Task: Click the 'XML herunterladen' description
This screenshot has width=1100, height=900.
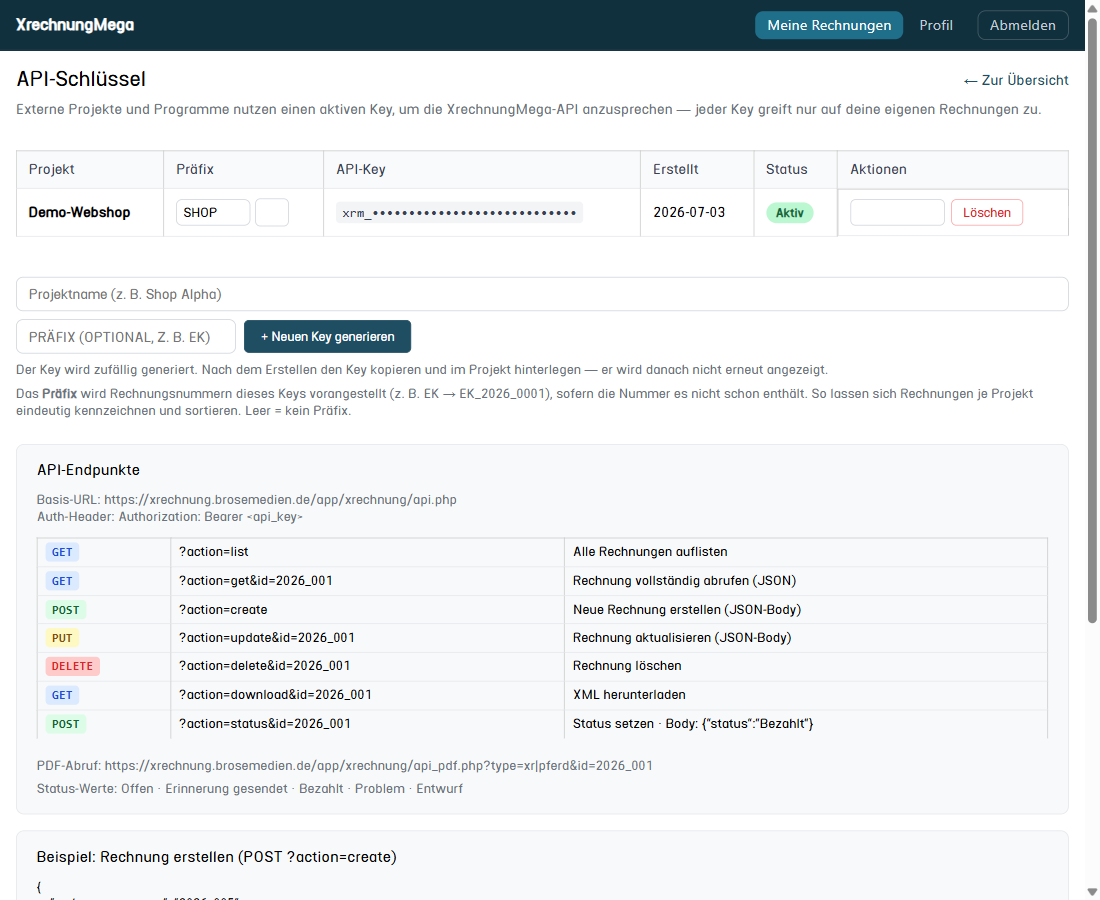Action: tap(629, 694)
